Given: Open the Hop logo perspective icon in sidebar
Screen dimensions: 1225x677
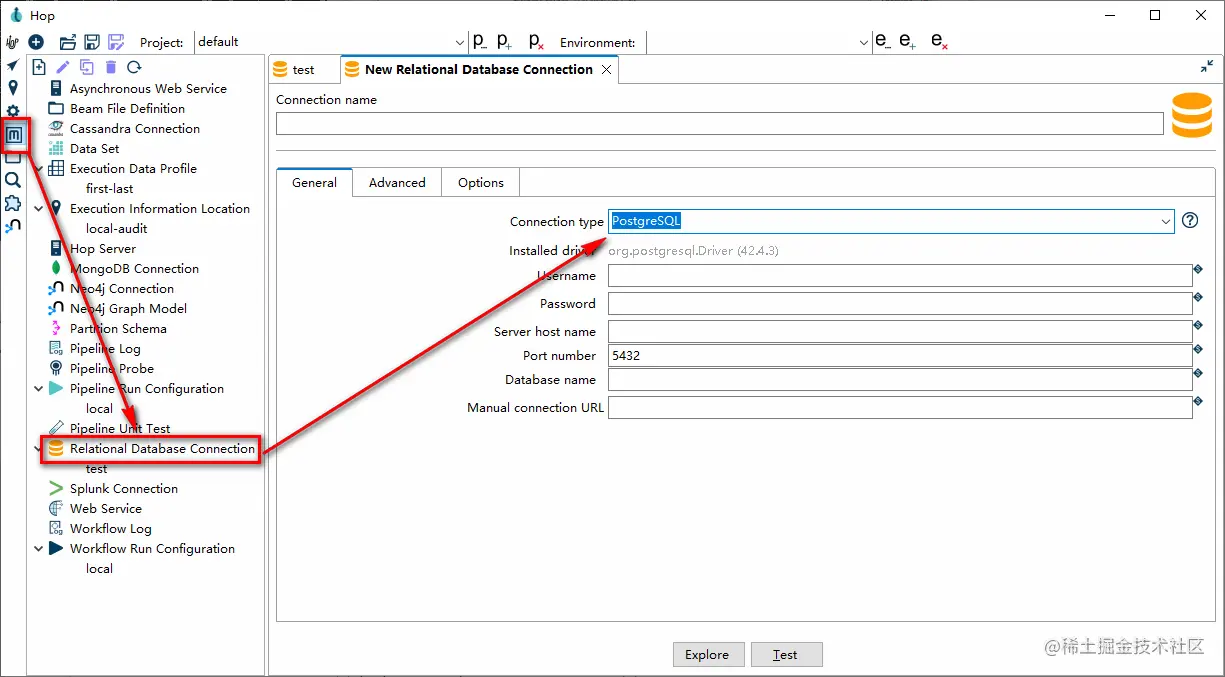Looking at the screenshot, I should (12, 43).
